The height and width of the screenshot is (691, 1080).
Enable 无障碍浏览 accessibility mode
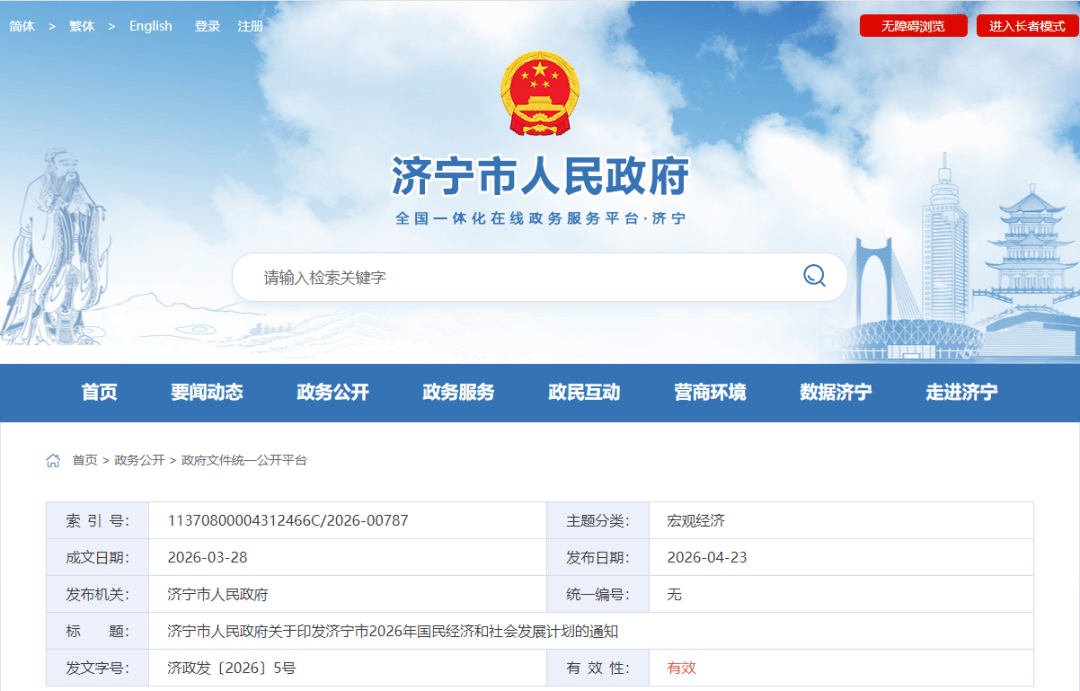913,26
